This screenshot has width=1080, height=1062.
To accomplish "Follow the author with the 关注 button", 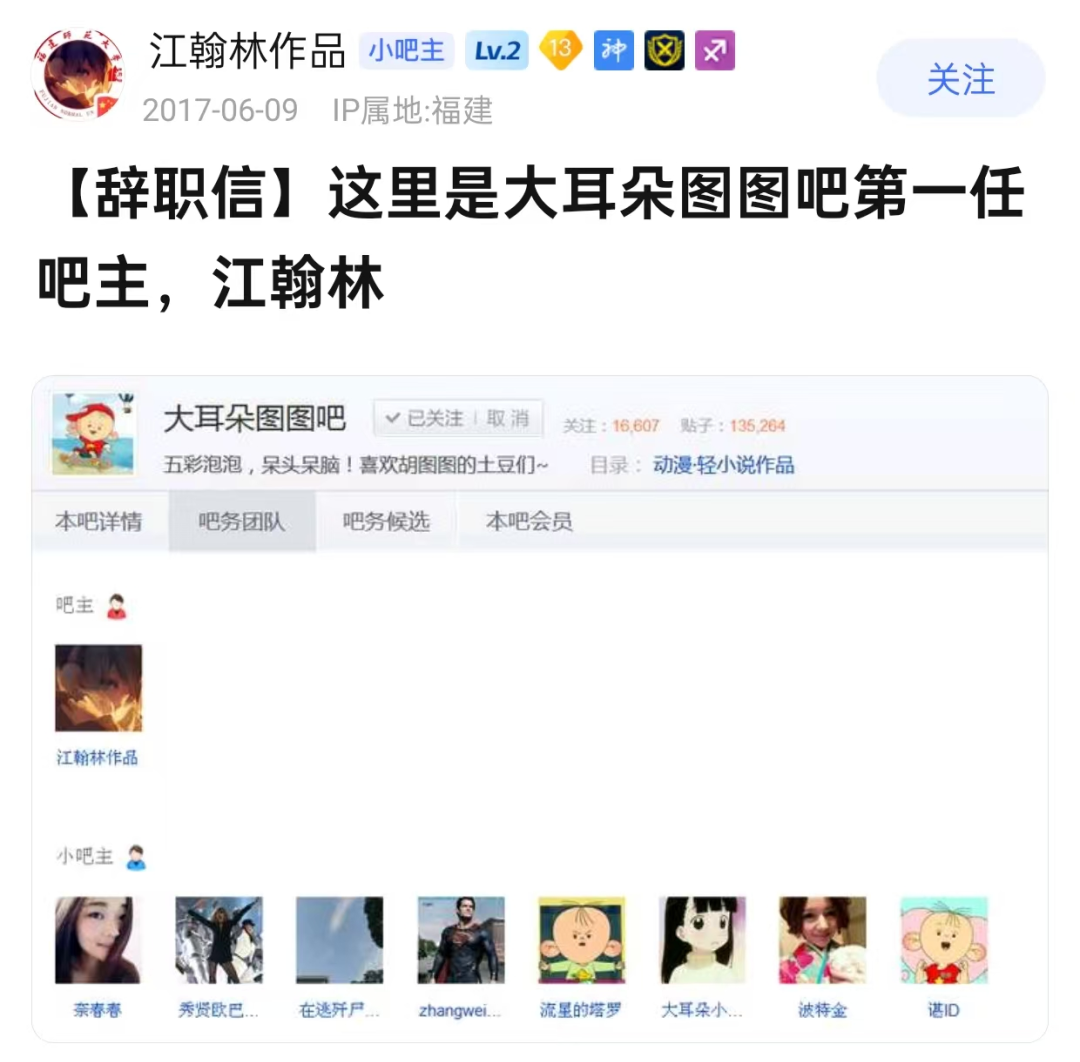I will [x=961, y=79].
